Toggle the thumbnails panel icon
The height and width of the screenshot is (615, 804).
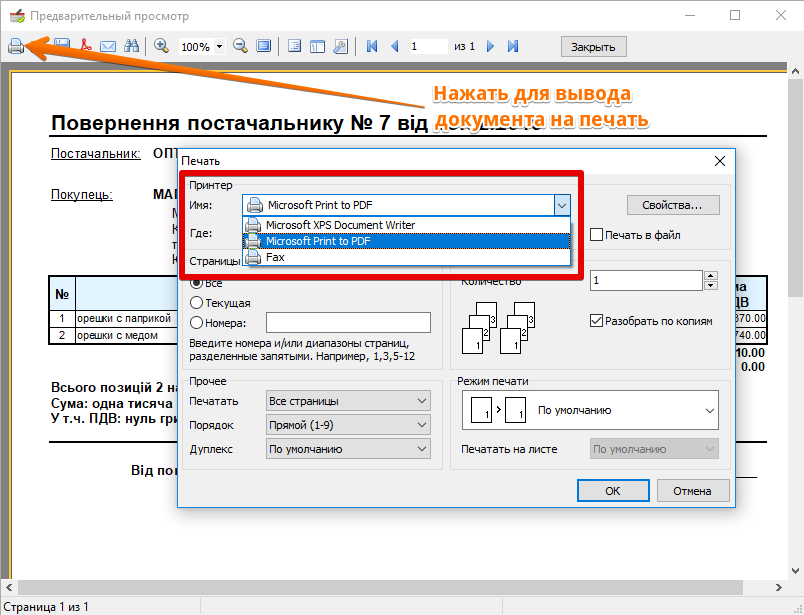317,46
